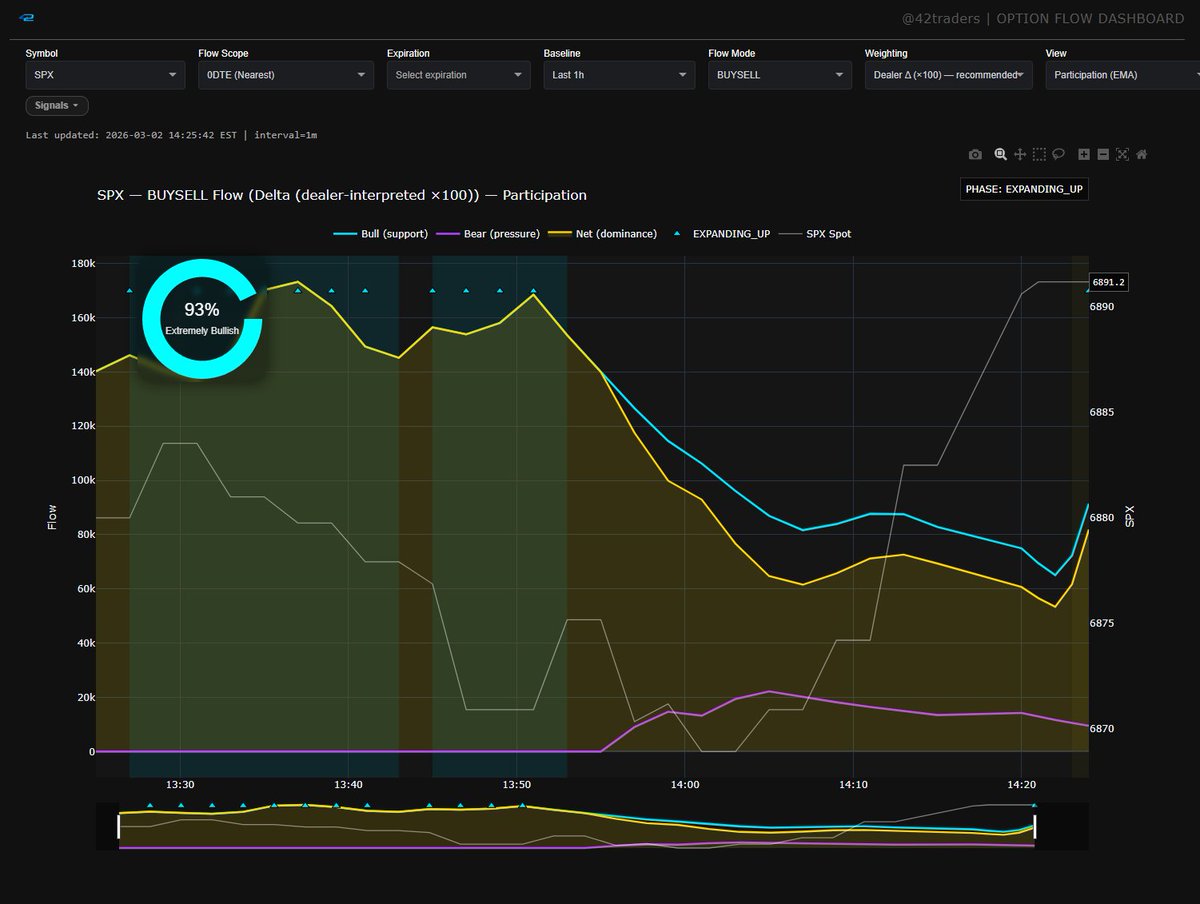This screenshot has height=904, width=1200.
Task: Click the 13:30 x-axis tick label
Action: (180, 785)
